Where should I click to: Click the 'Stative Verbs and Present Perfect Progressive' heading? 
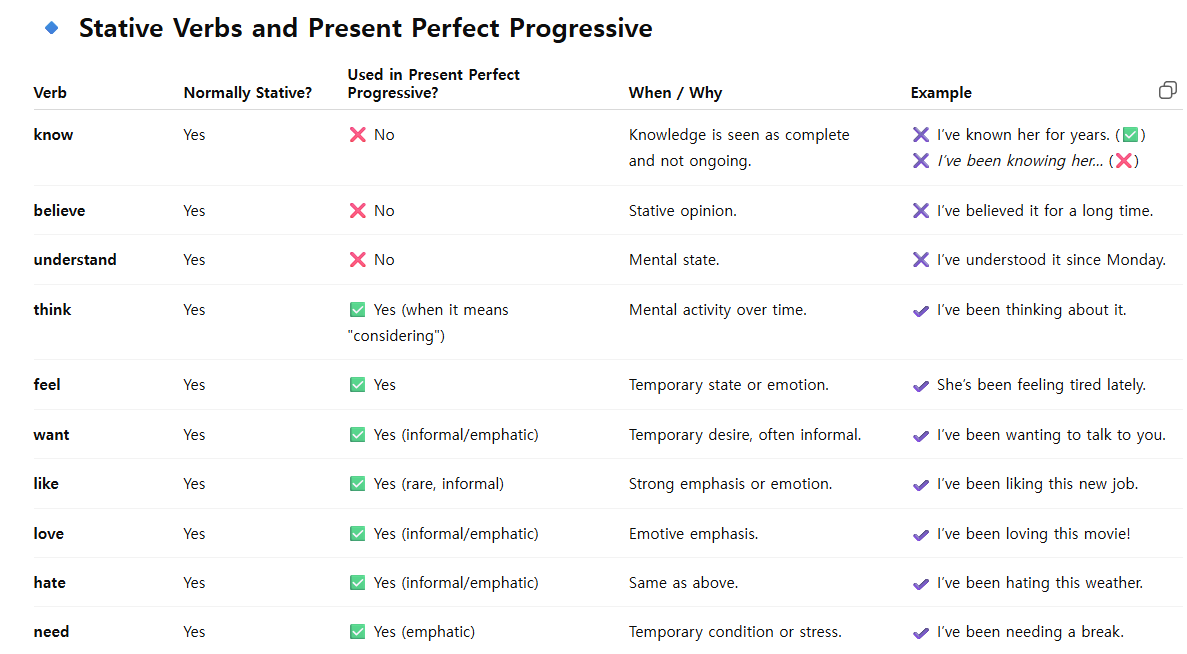tap(365, 29)
